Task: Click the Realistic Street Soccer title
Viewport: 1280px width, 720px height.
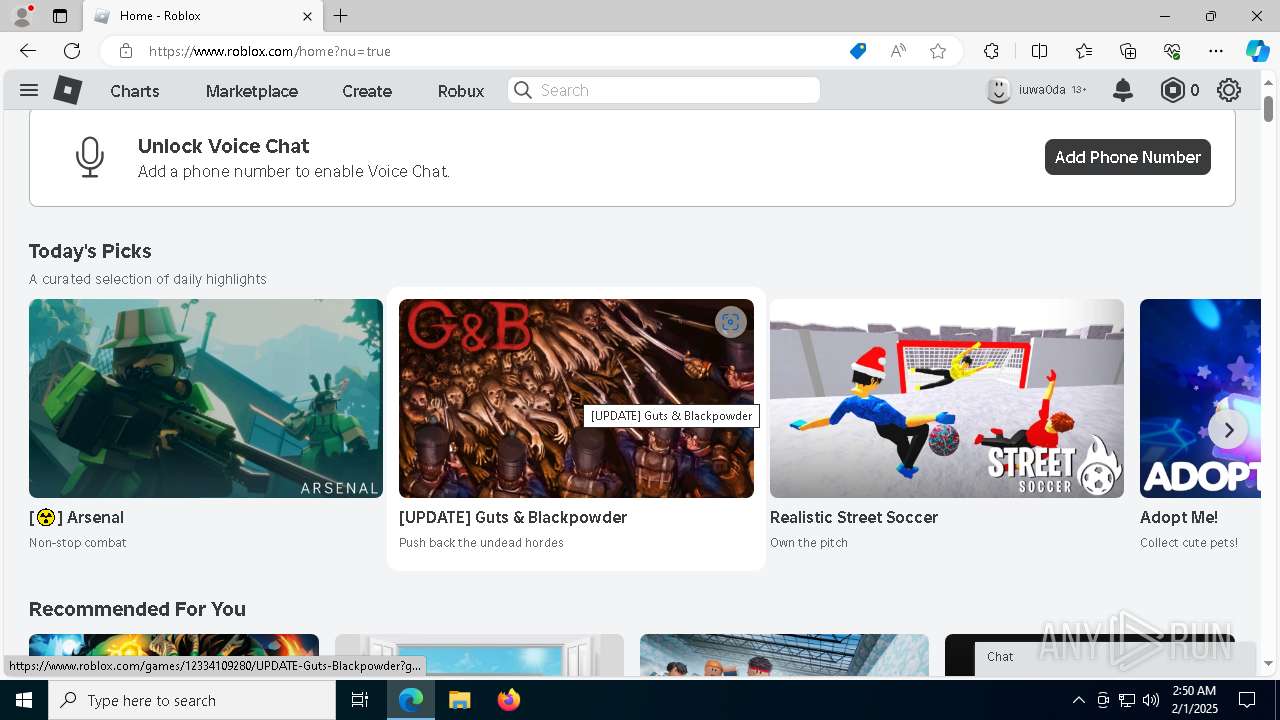Action: [x=854, y=517]
